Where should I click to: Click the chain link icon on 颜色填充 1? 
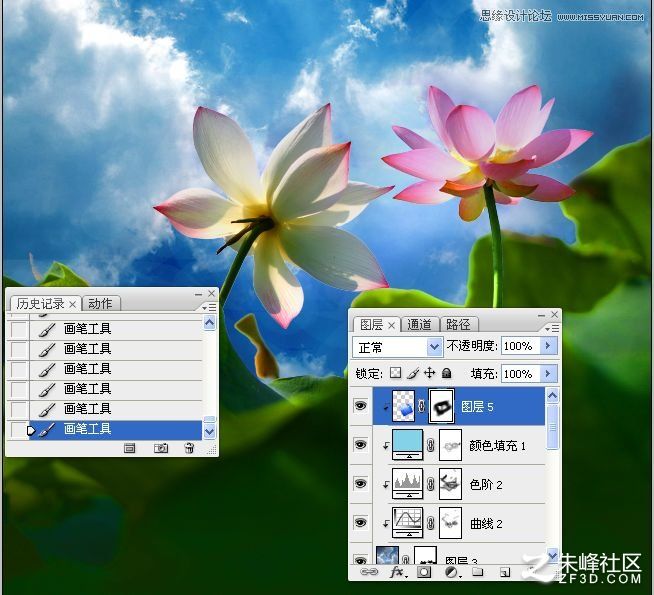click(x=431, y=445)
